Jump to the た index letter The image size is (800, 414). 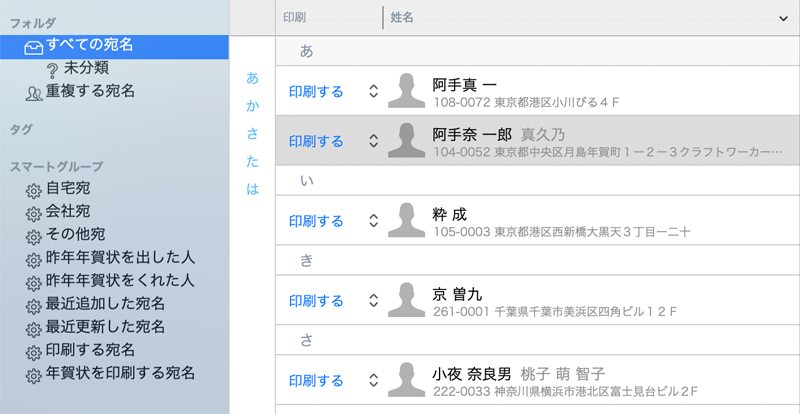253,162
